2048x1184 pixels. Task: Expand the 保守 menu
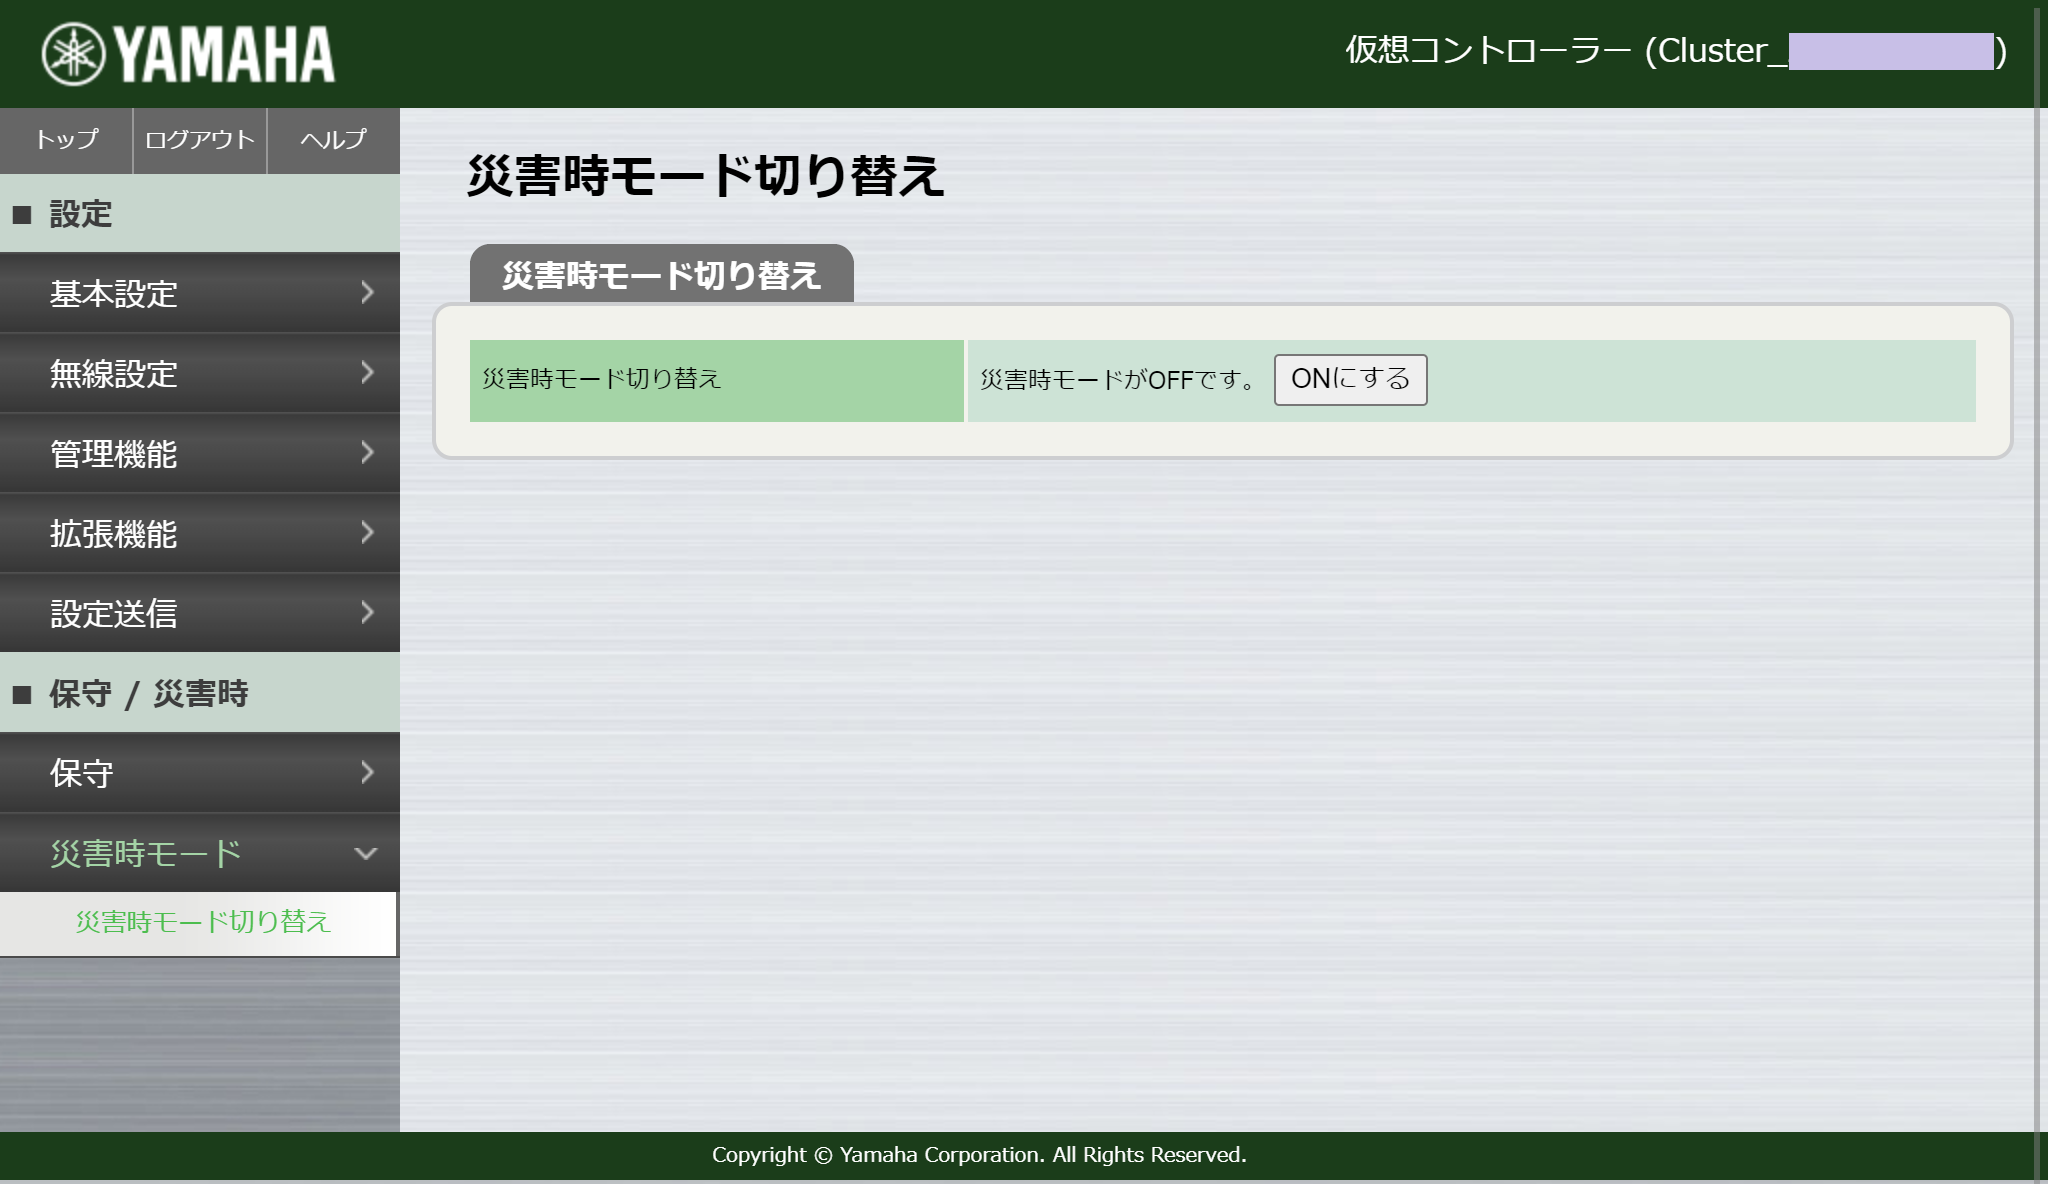click(199, 773)
